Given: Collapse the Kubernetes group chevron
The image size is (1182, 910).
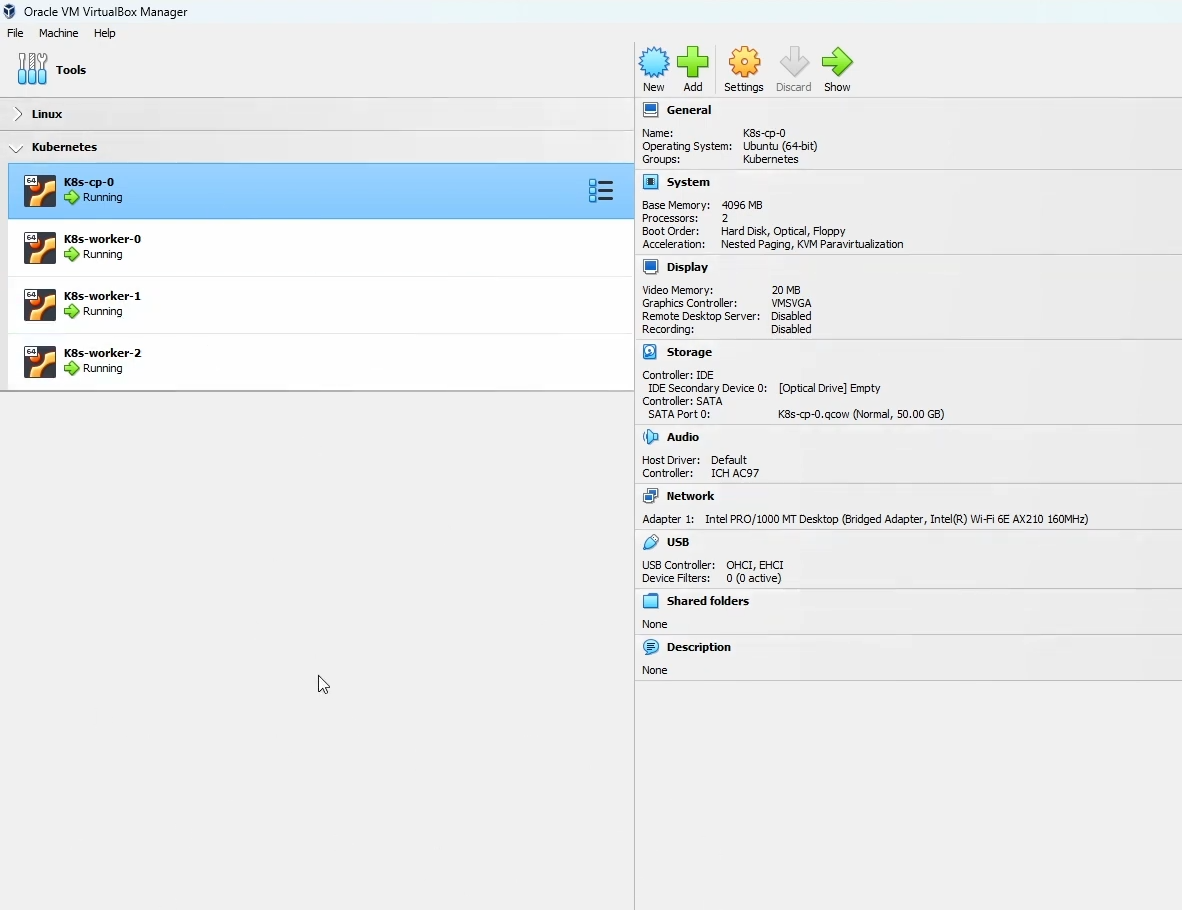Looking at the screenshot, I should tap(16, 148).
